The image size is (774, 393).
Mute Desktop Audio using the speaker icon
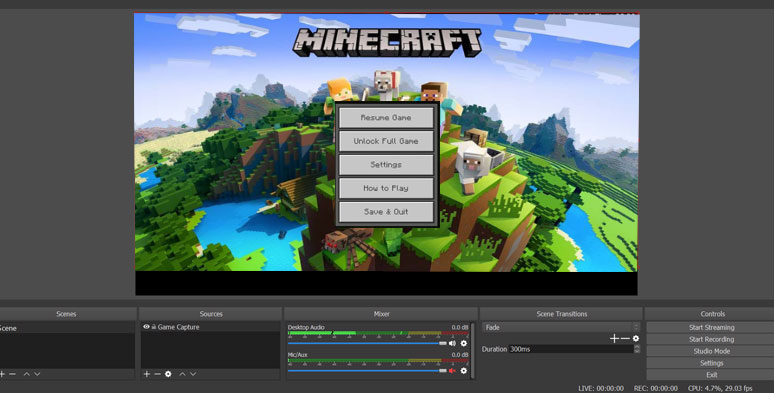coord(452,343)
